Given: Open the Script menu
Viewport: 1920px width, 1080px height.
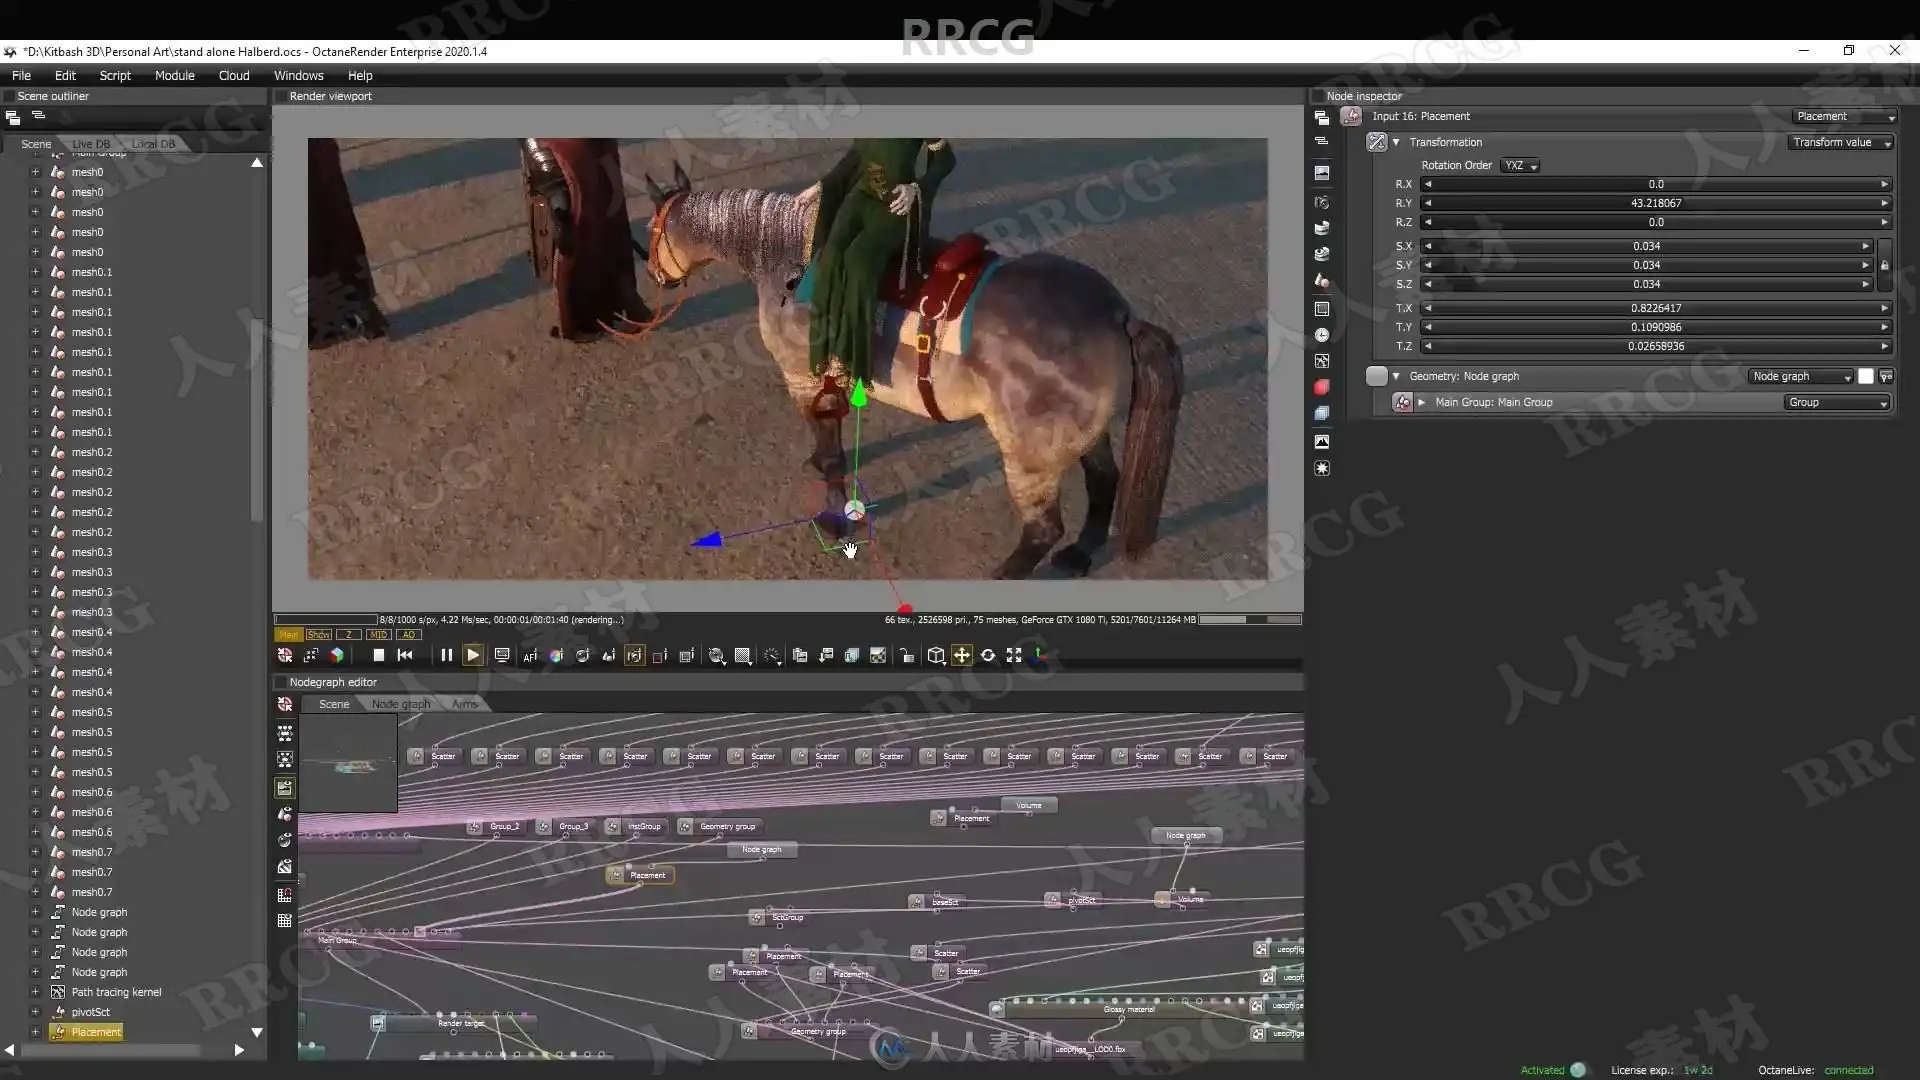Looking at the screenshot, I should pos(115,75).
